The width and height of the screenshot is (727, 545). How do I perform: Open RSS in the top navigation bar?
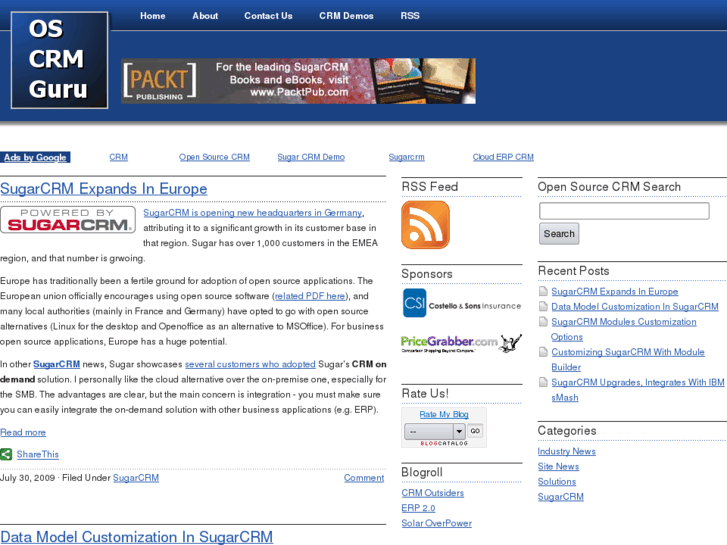point(410,16)
